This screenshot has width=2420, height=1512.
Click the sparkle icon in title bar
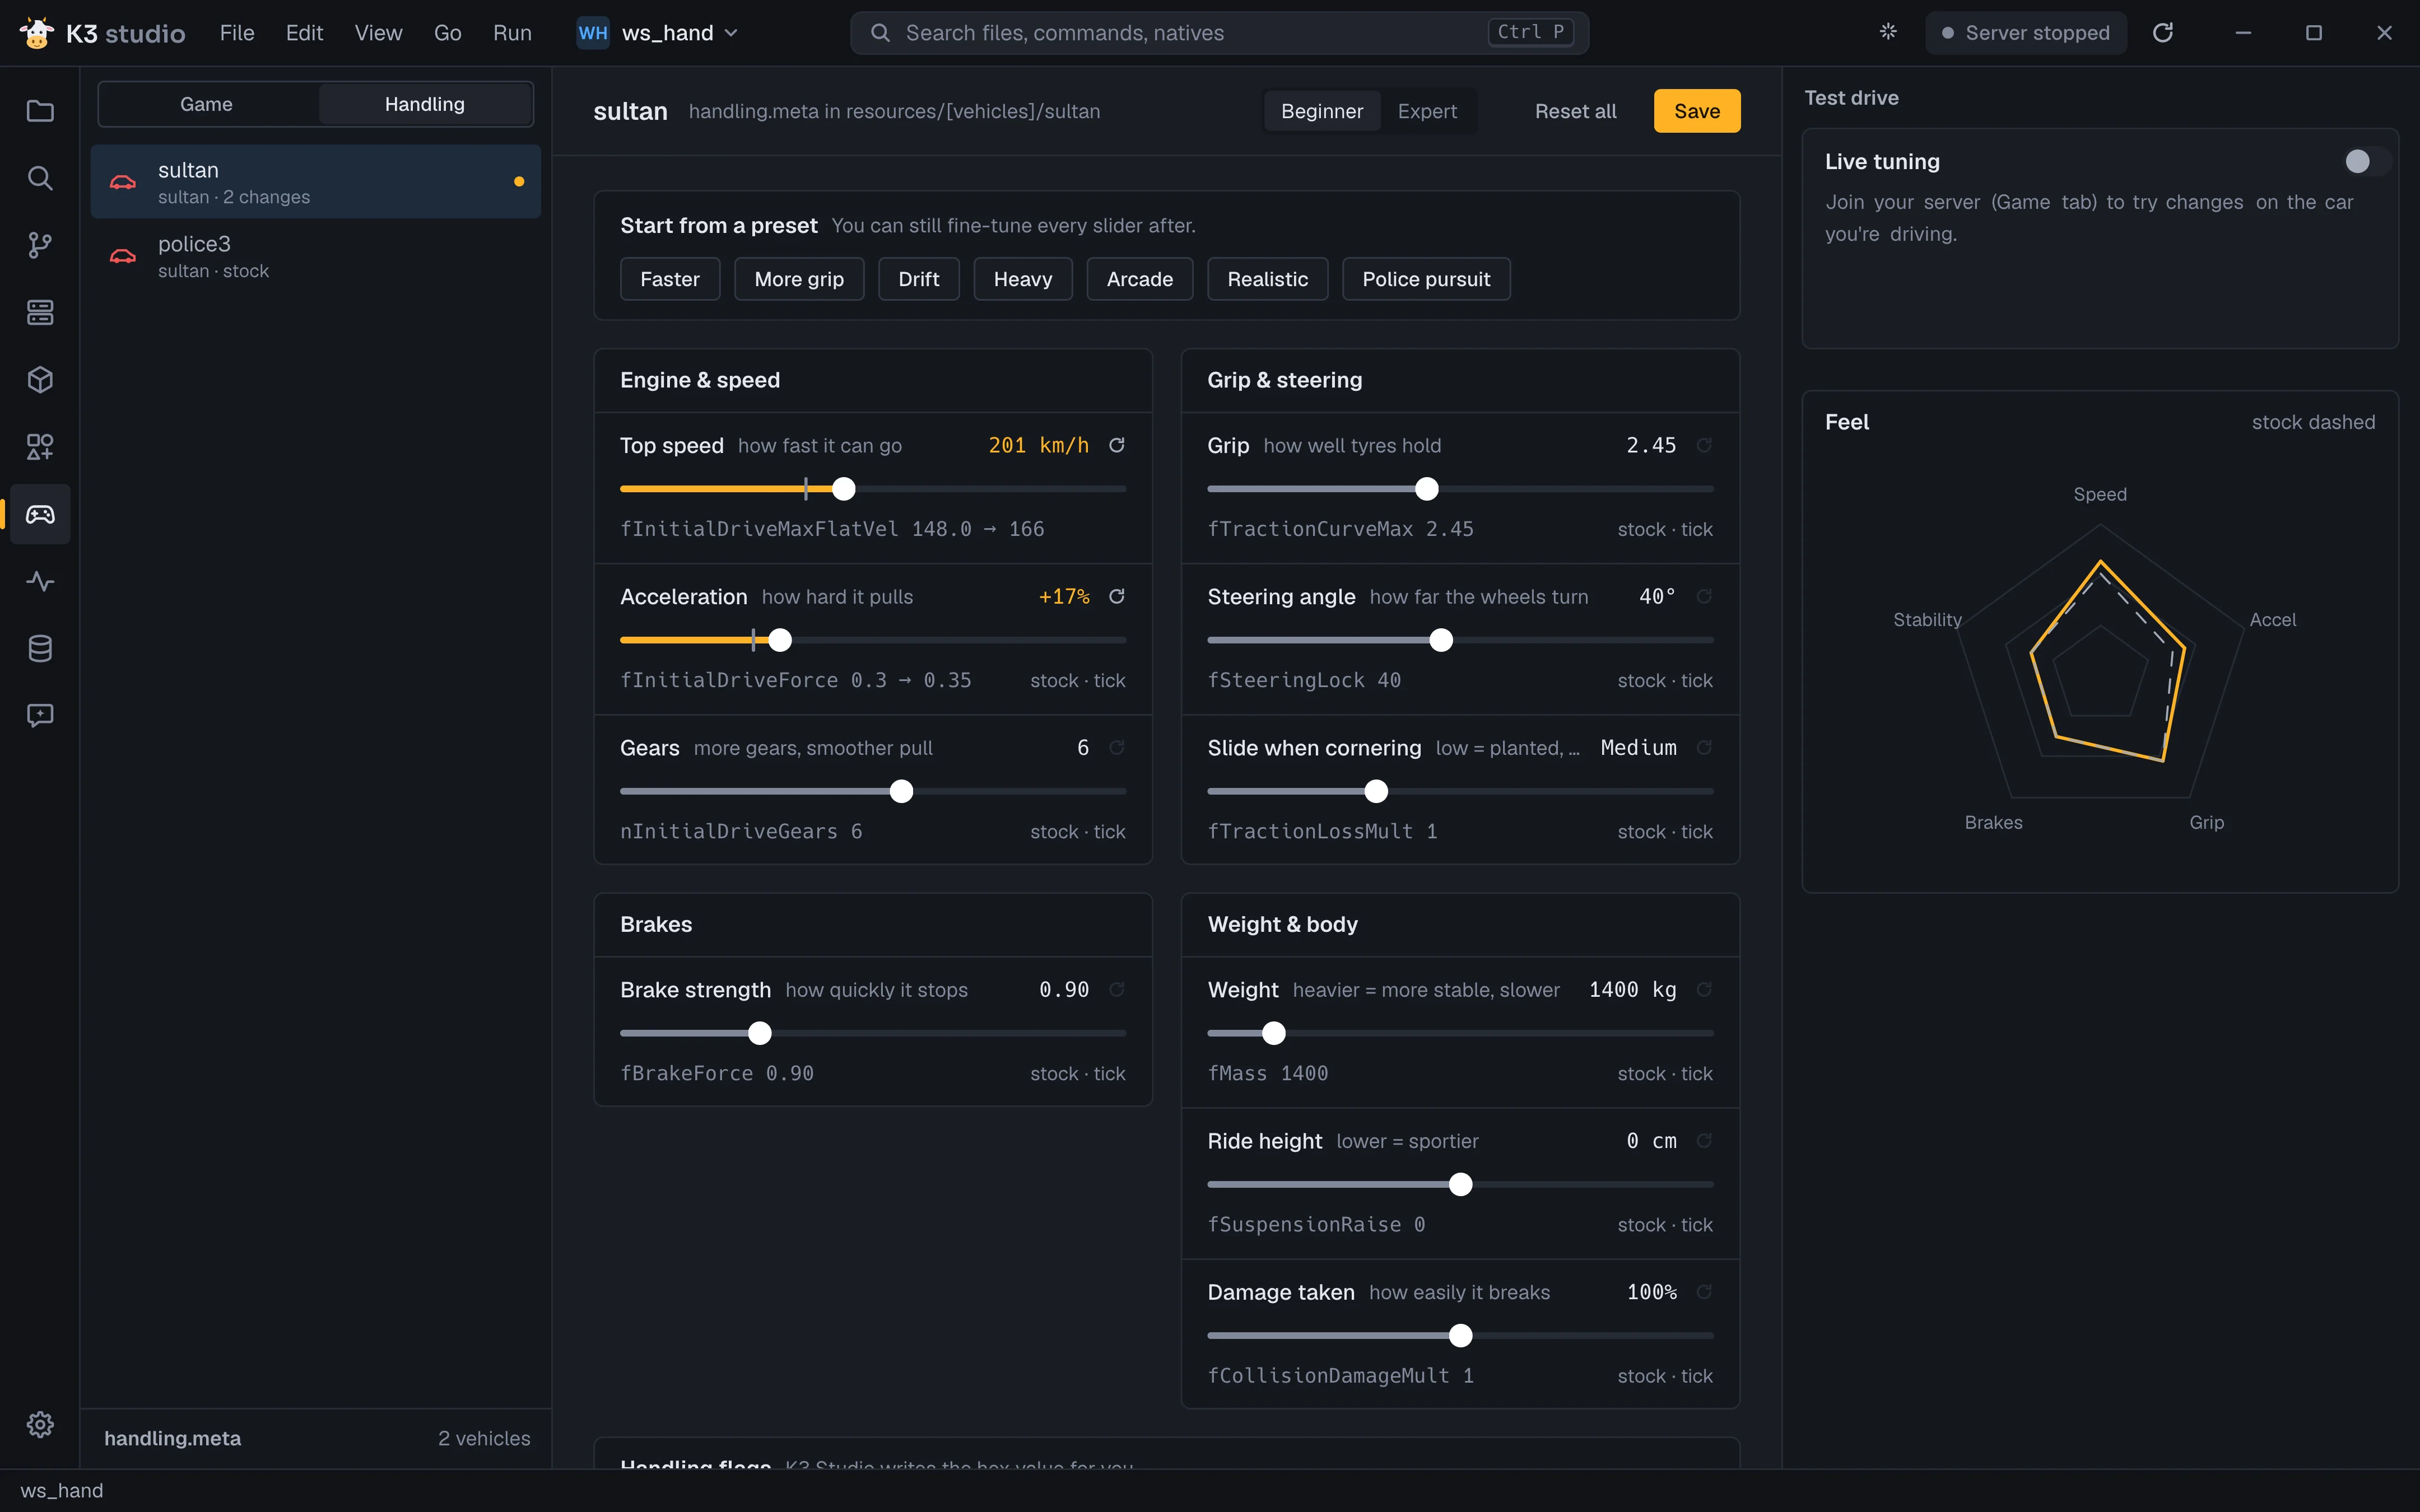[1888, 32]
